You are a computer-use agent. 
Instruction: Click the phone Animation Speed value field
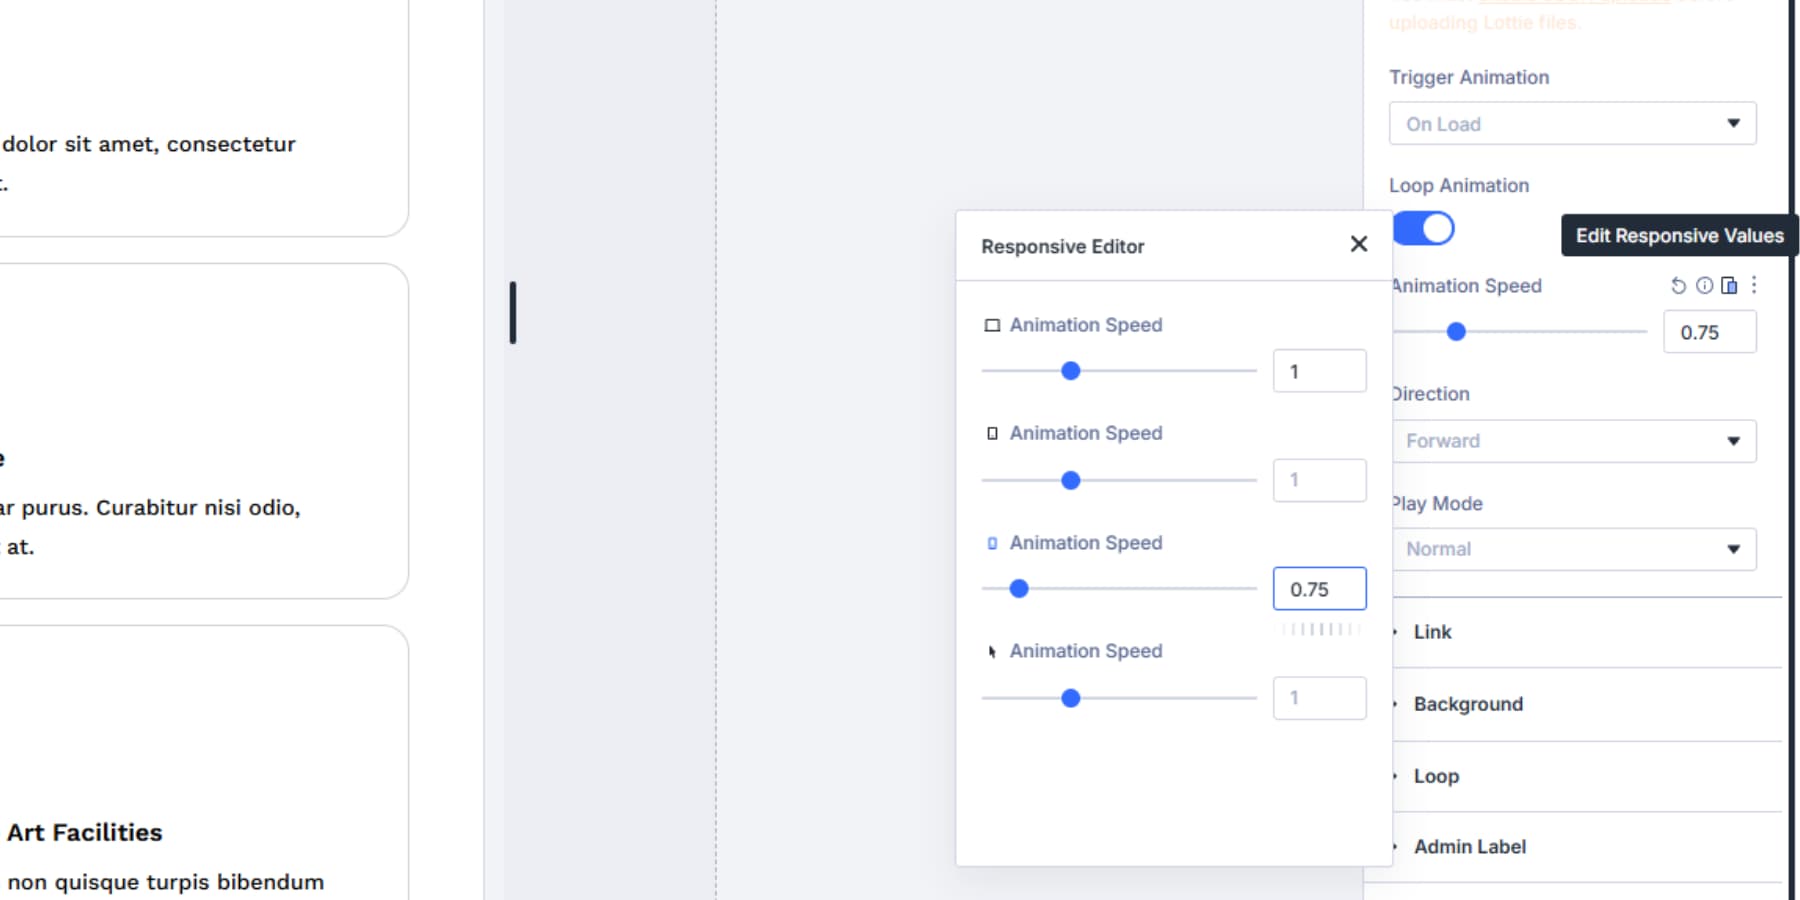1319,588
